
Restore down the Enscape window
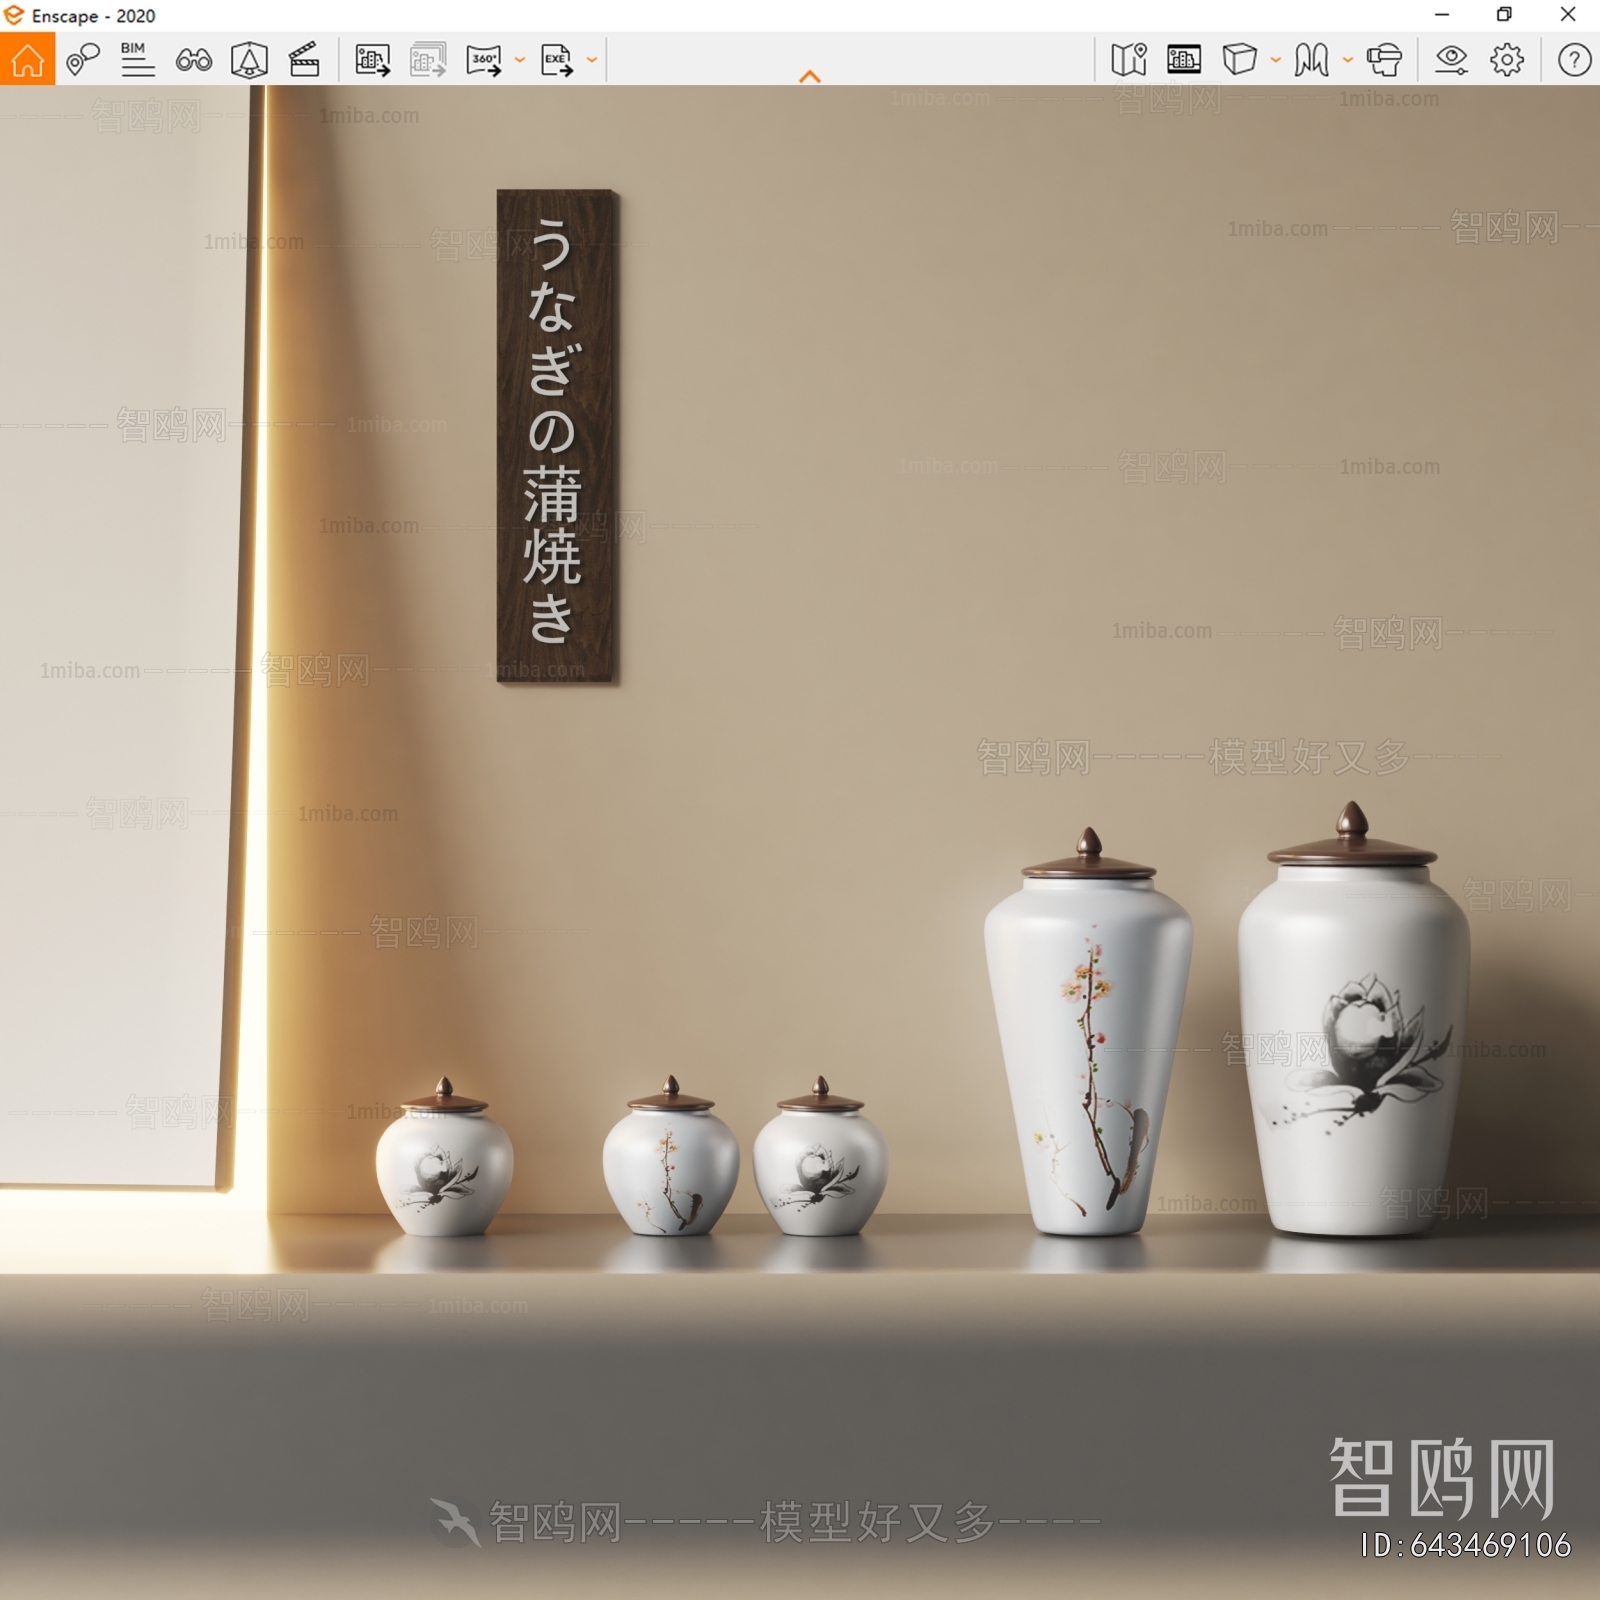(x=1504, y=15)
